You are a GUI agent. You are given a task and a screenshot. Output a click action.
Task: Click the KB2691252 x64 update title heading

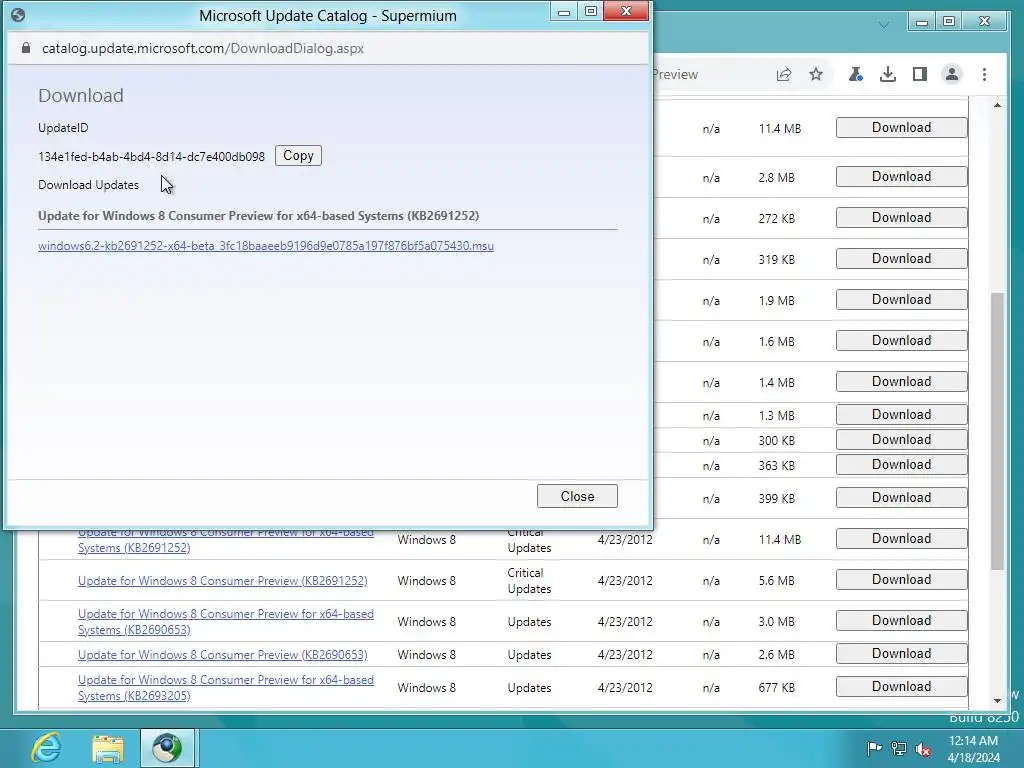259,216
